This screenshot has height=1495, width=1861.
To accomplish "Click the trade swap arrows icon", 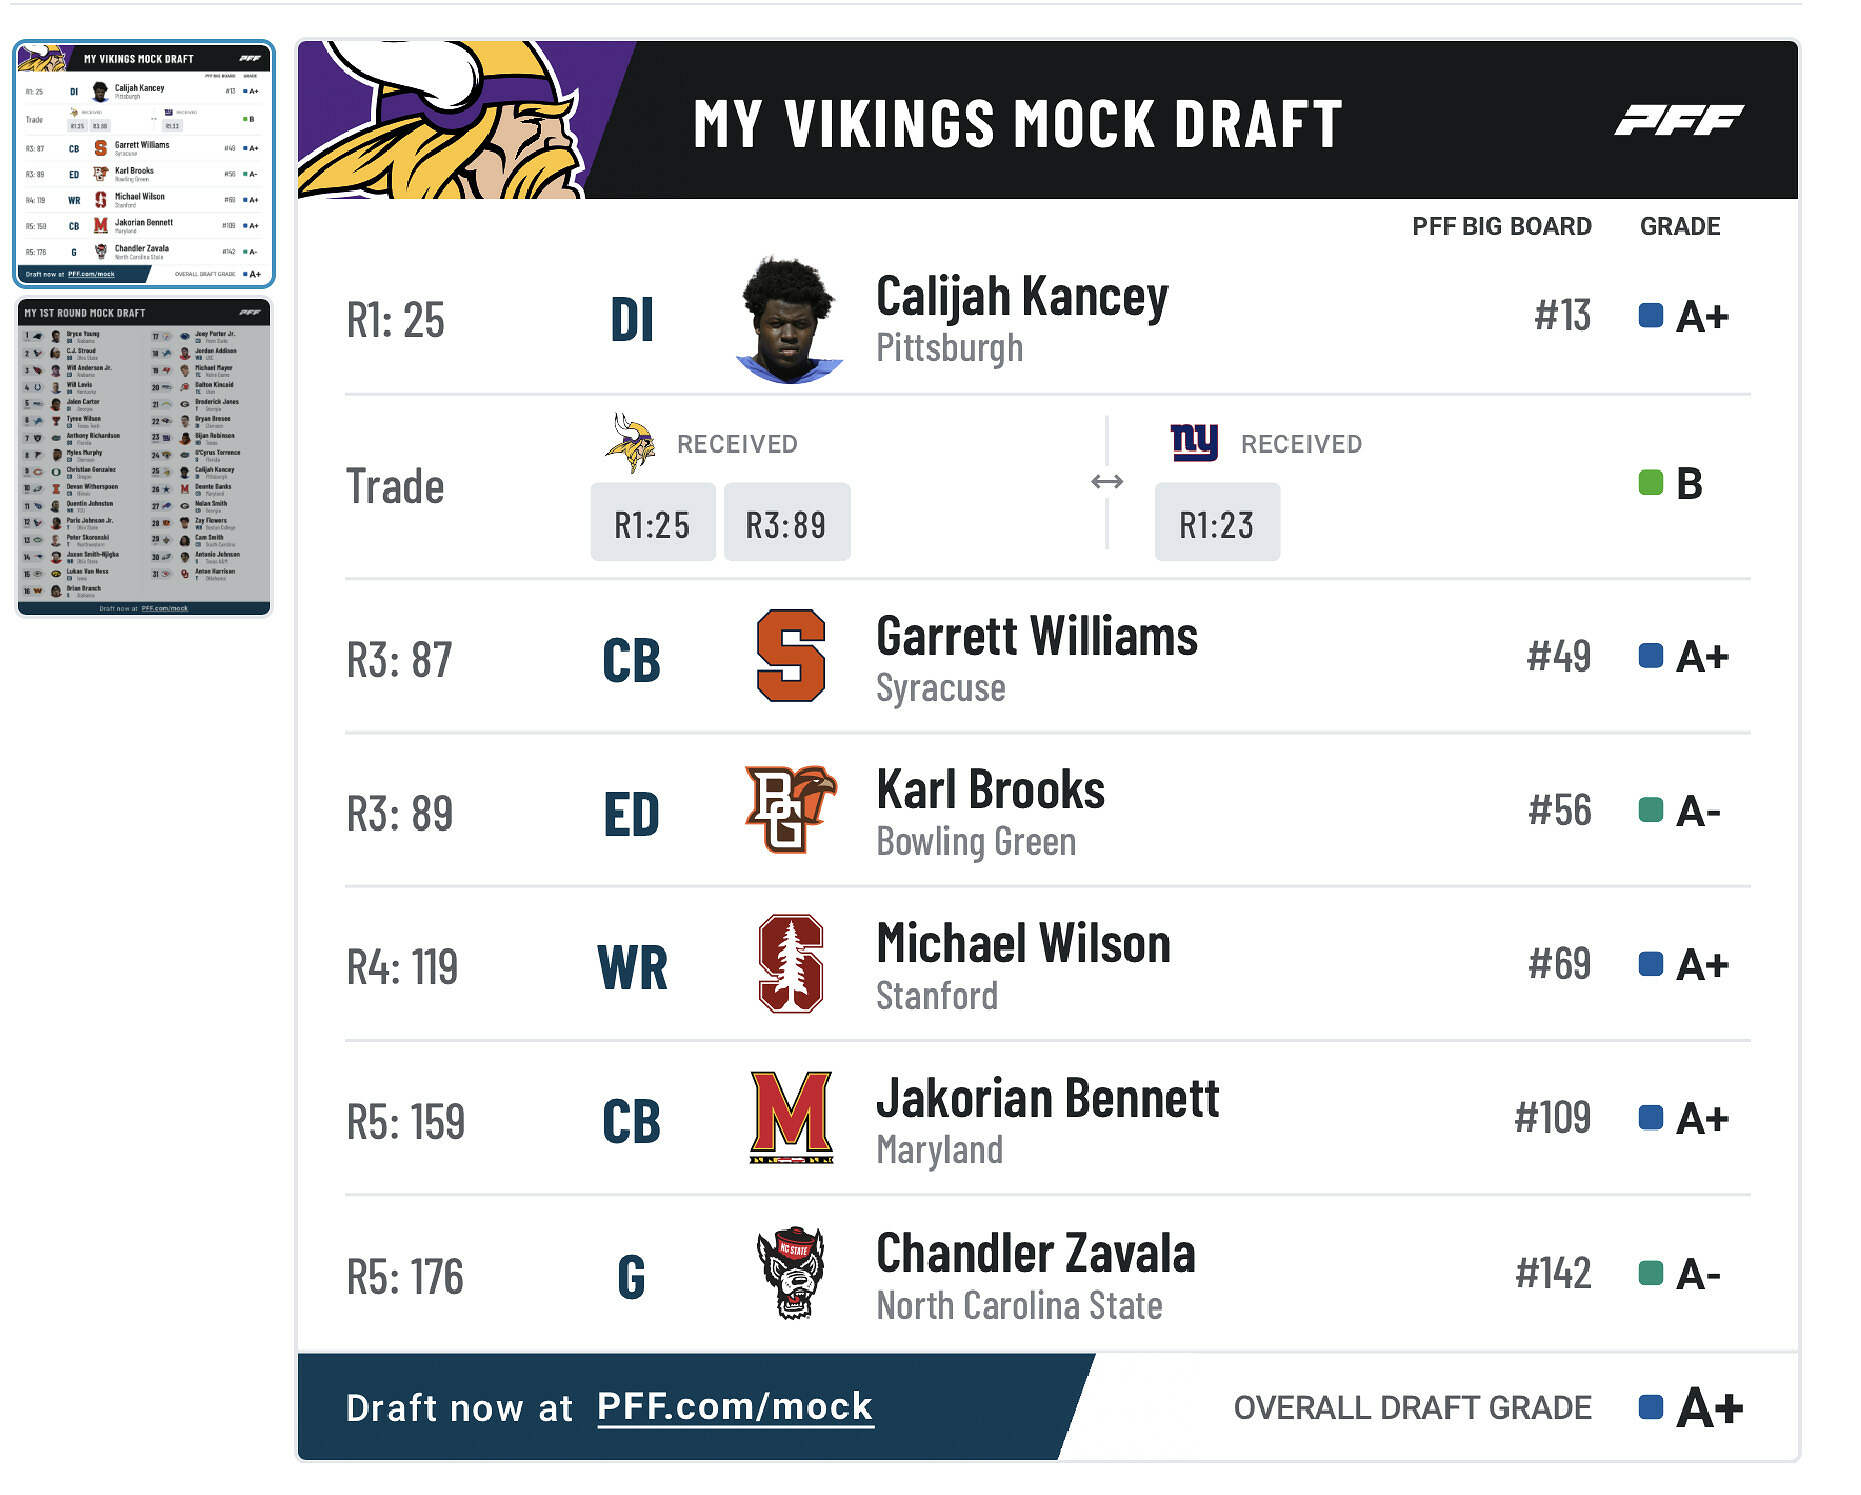I will 1107,482.
